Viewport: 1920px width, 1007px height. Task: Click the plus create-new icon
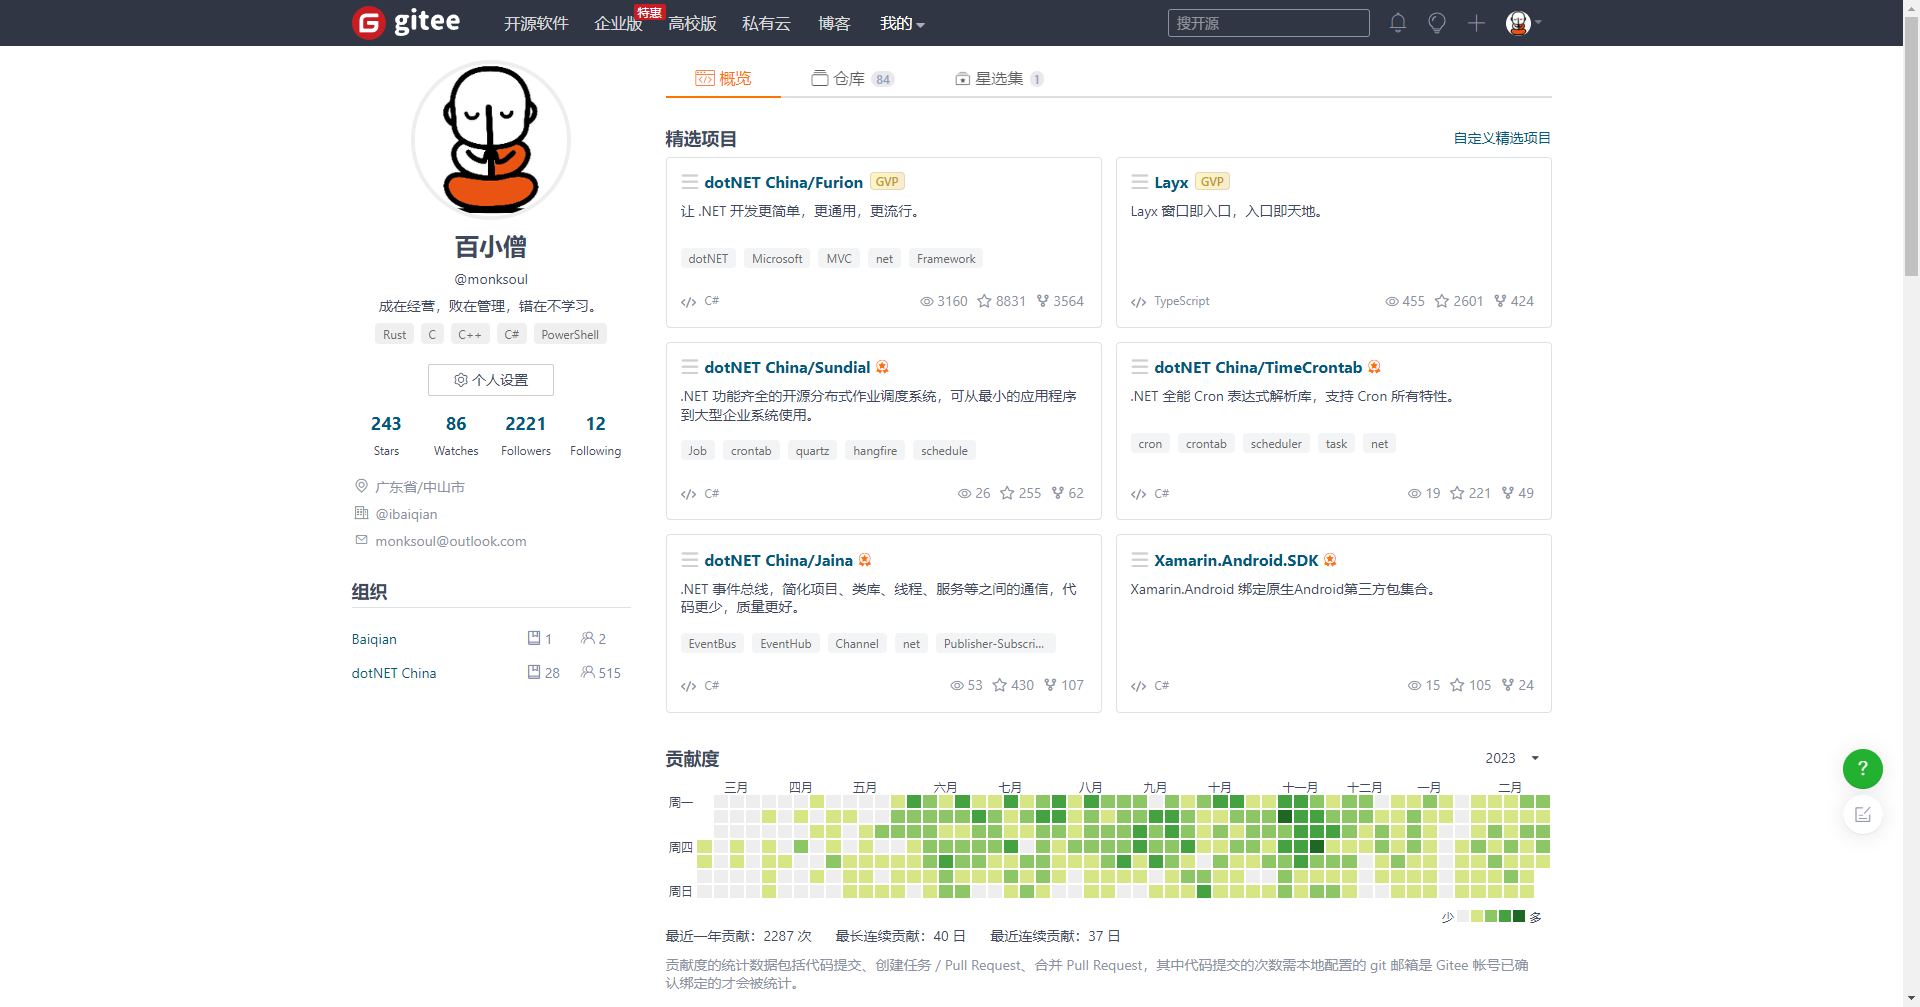click(x=1476, y=23)
